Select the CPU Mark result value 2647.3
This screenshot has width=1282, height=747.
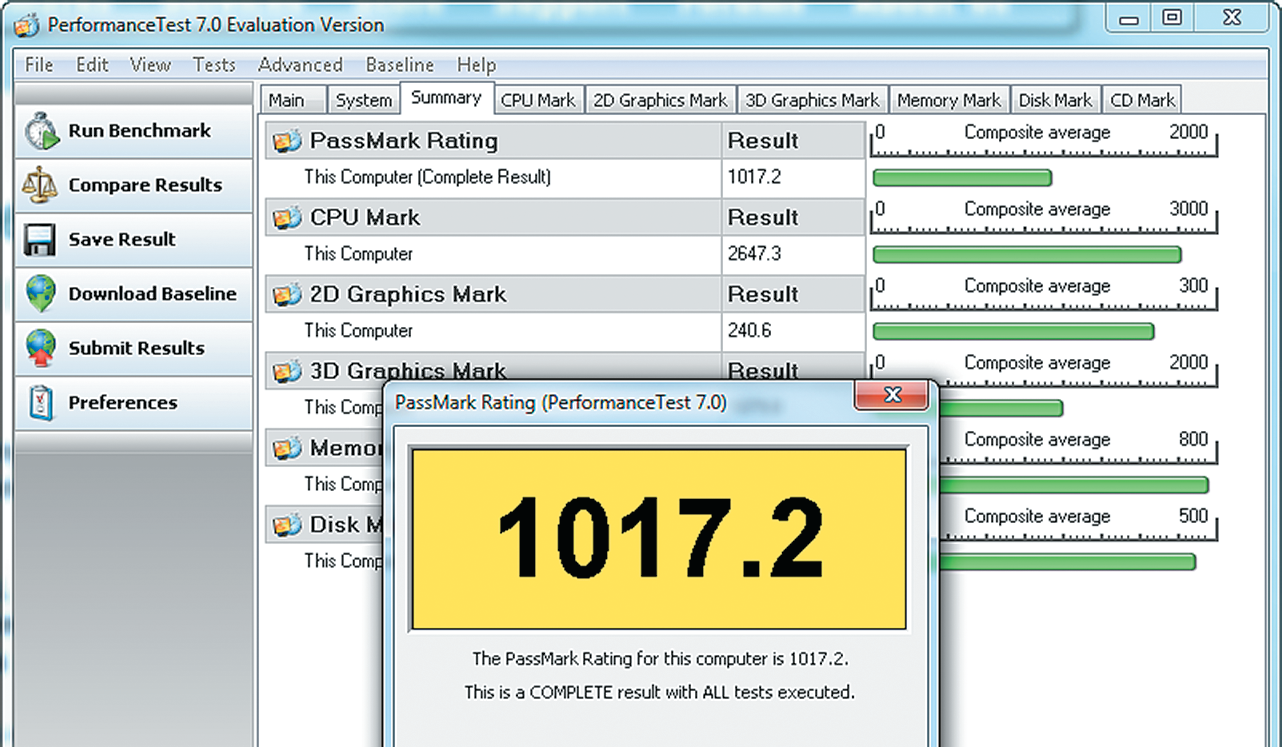point(754,254)
